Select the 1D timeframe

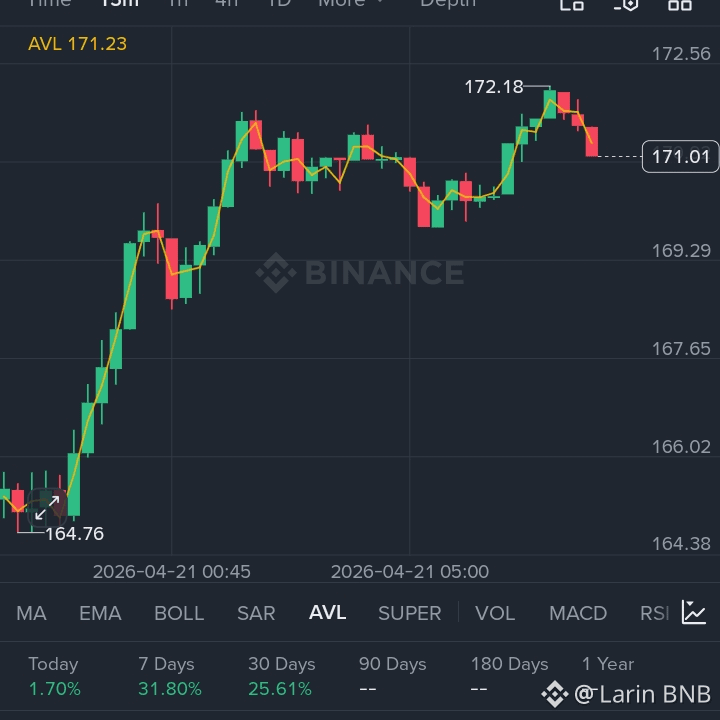pyautogui.click(x=279, y=3)
